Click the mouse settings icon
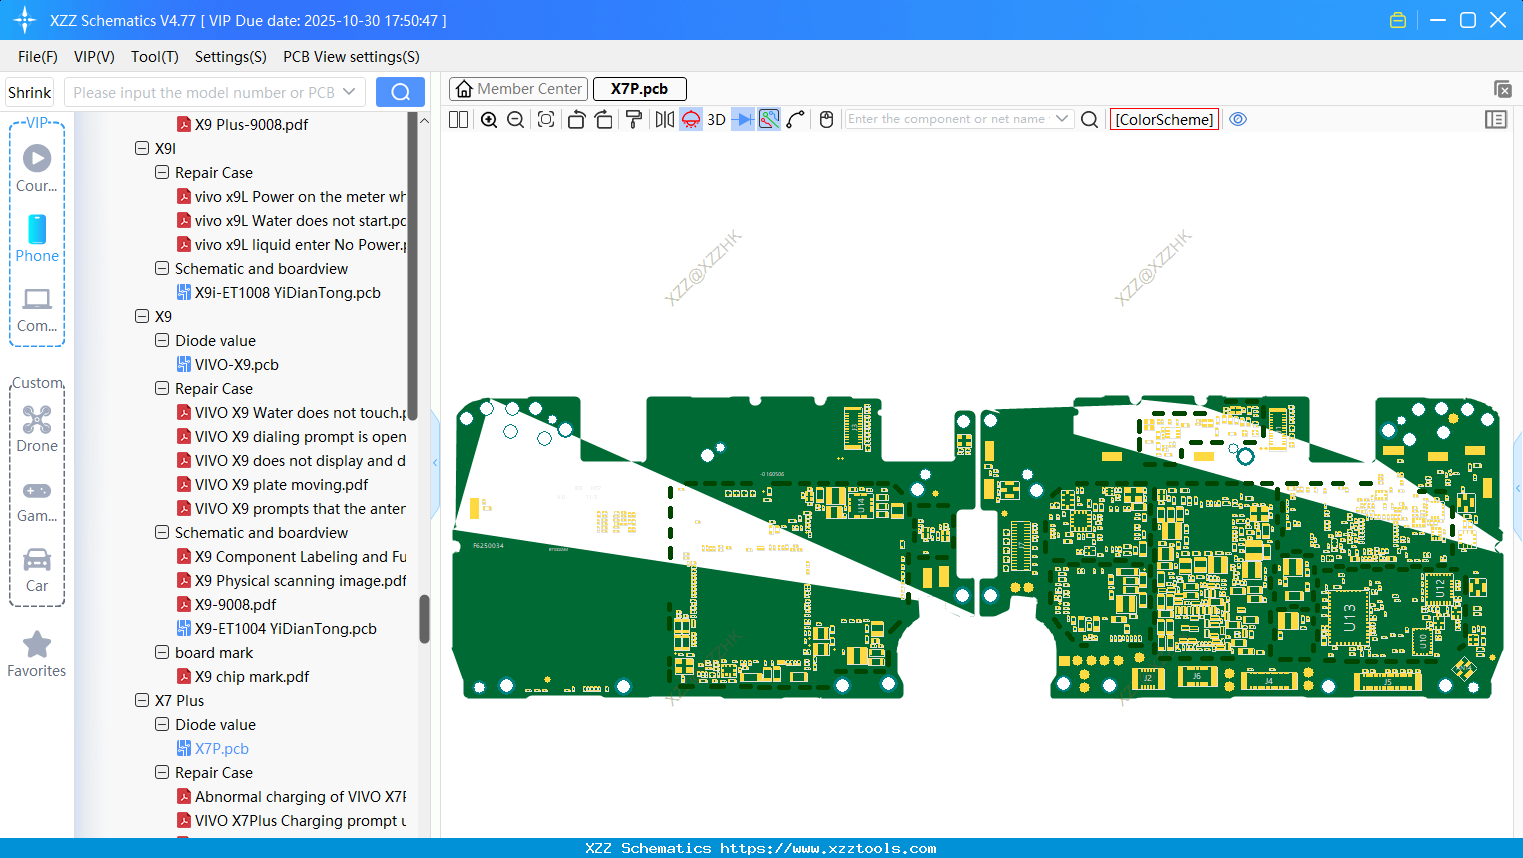The image size is (1523, 858). tap(826, 120)
